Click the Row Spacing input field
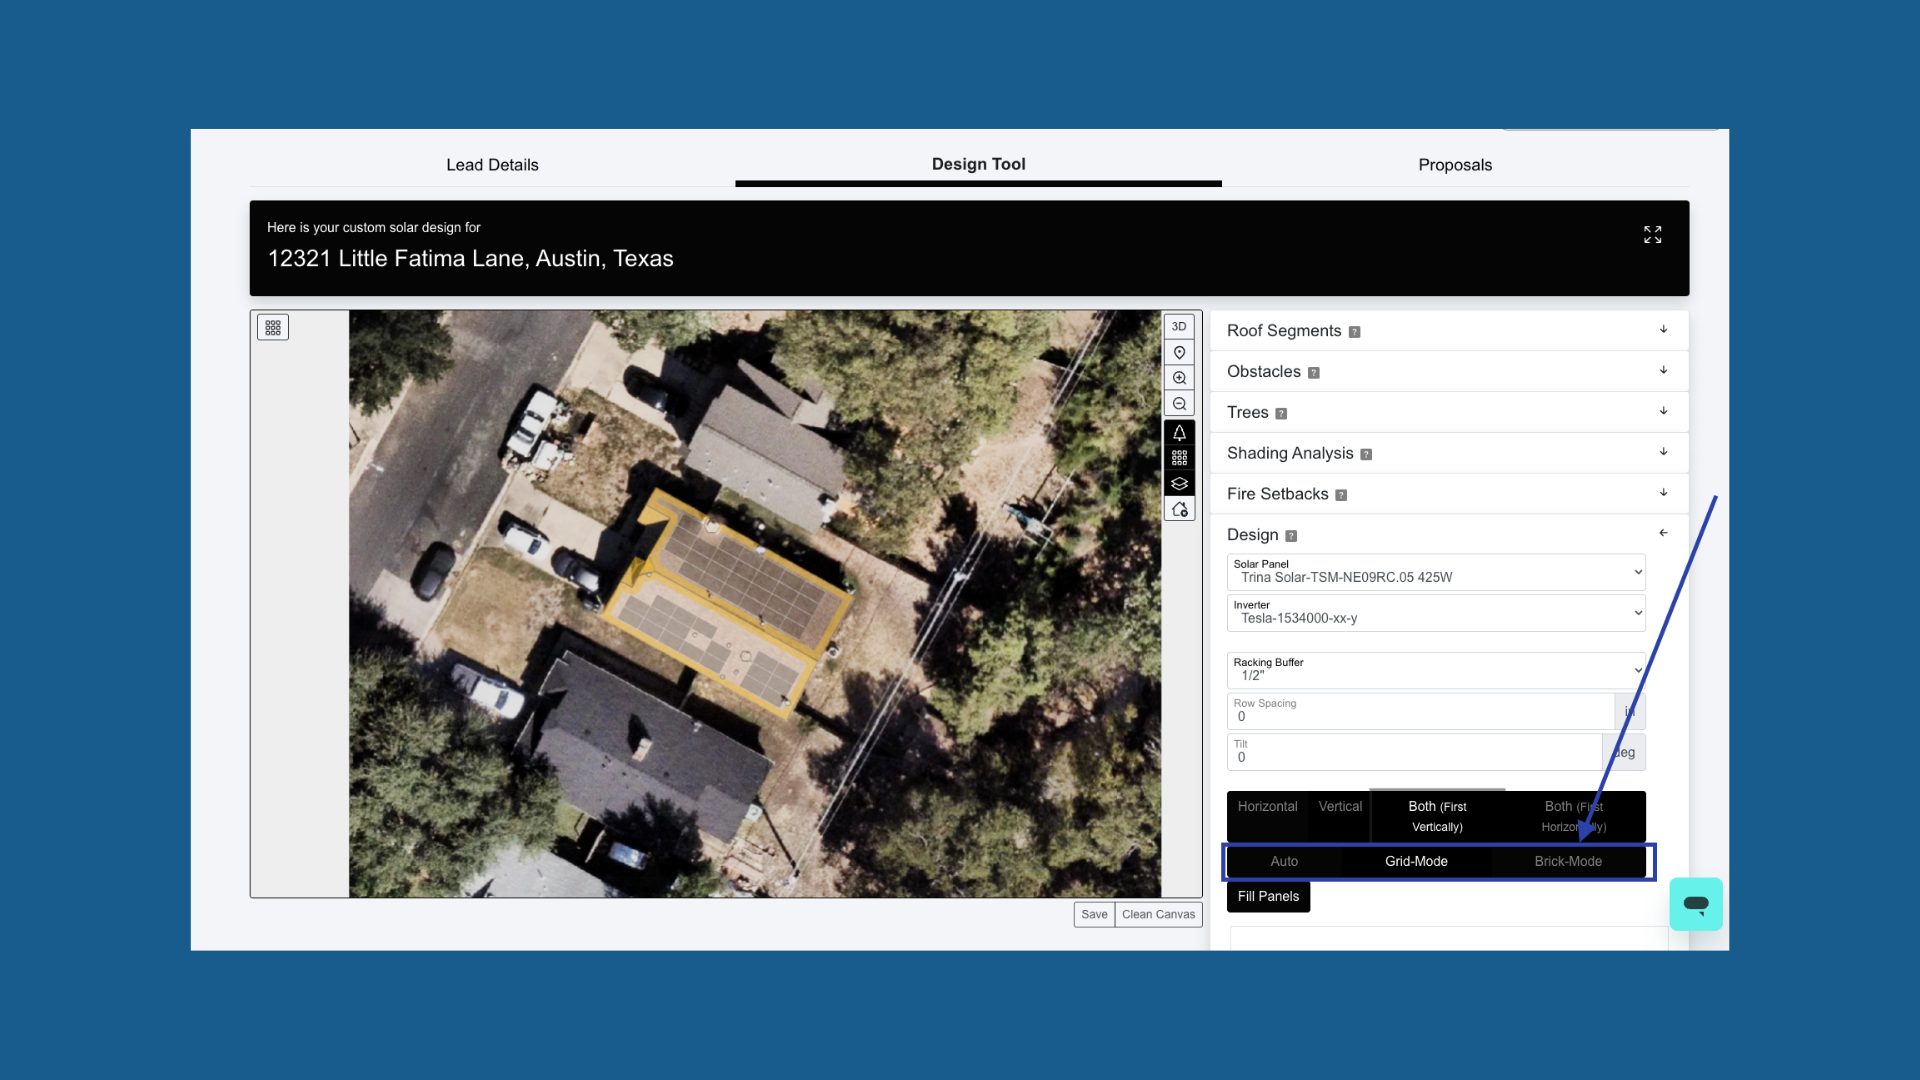This screenshot has height=1080, width=1920. click(x=1420, y=711)
